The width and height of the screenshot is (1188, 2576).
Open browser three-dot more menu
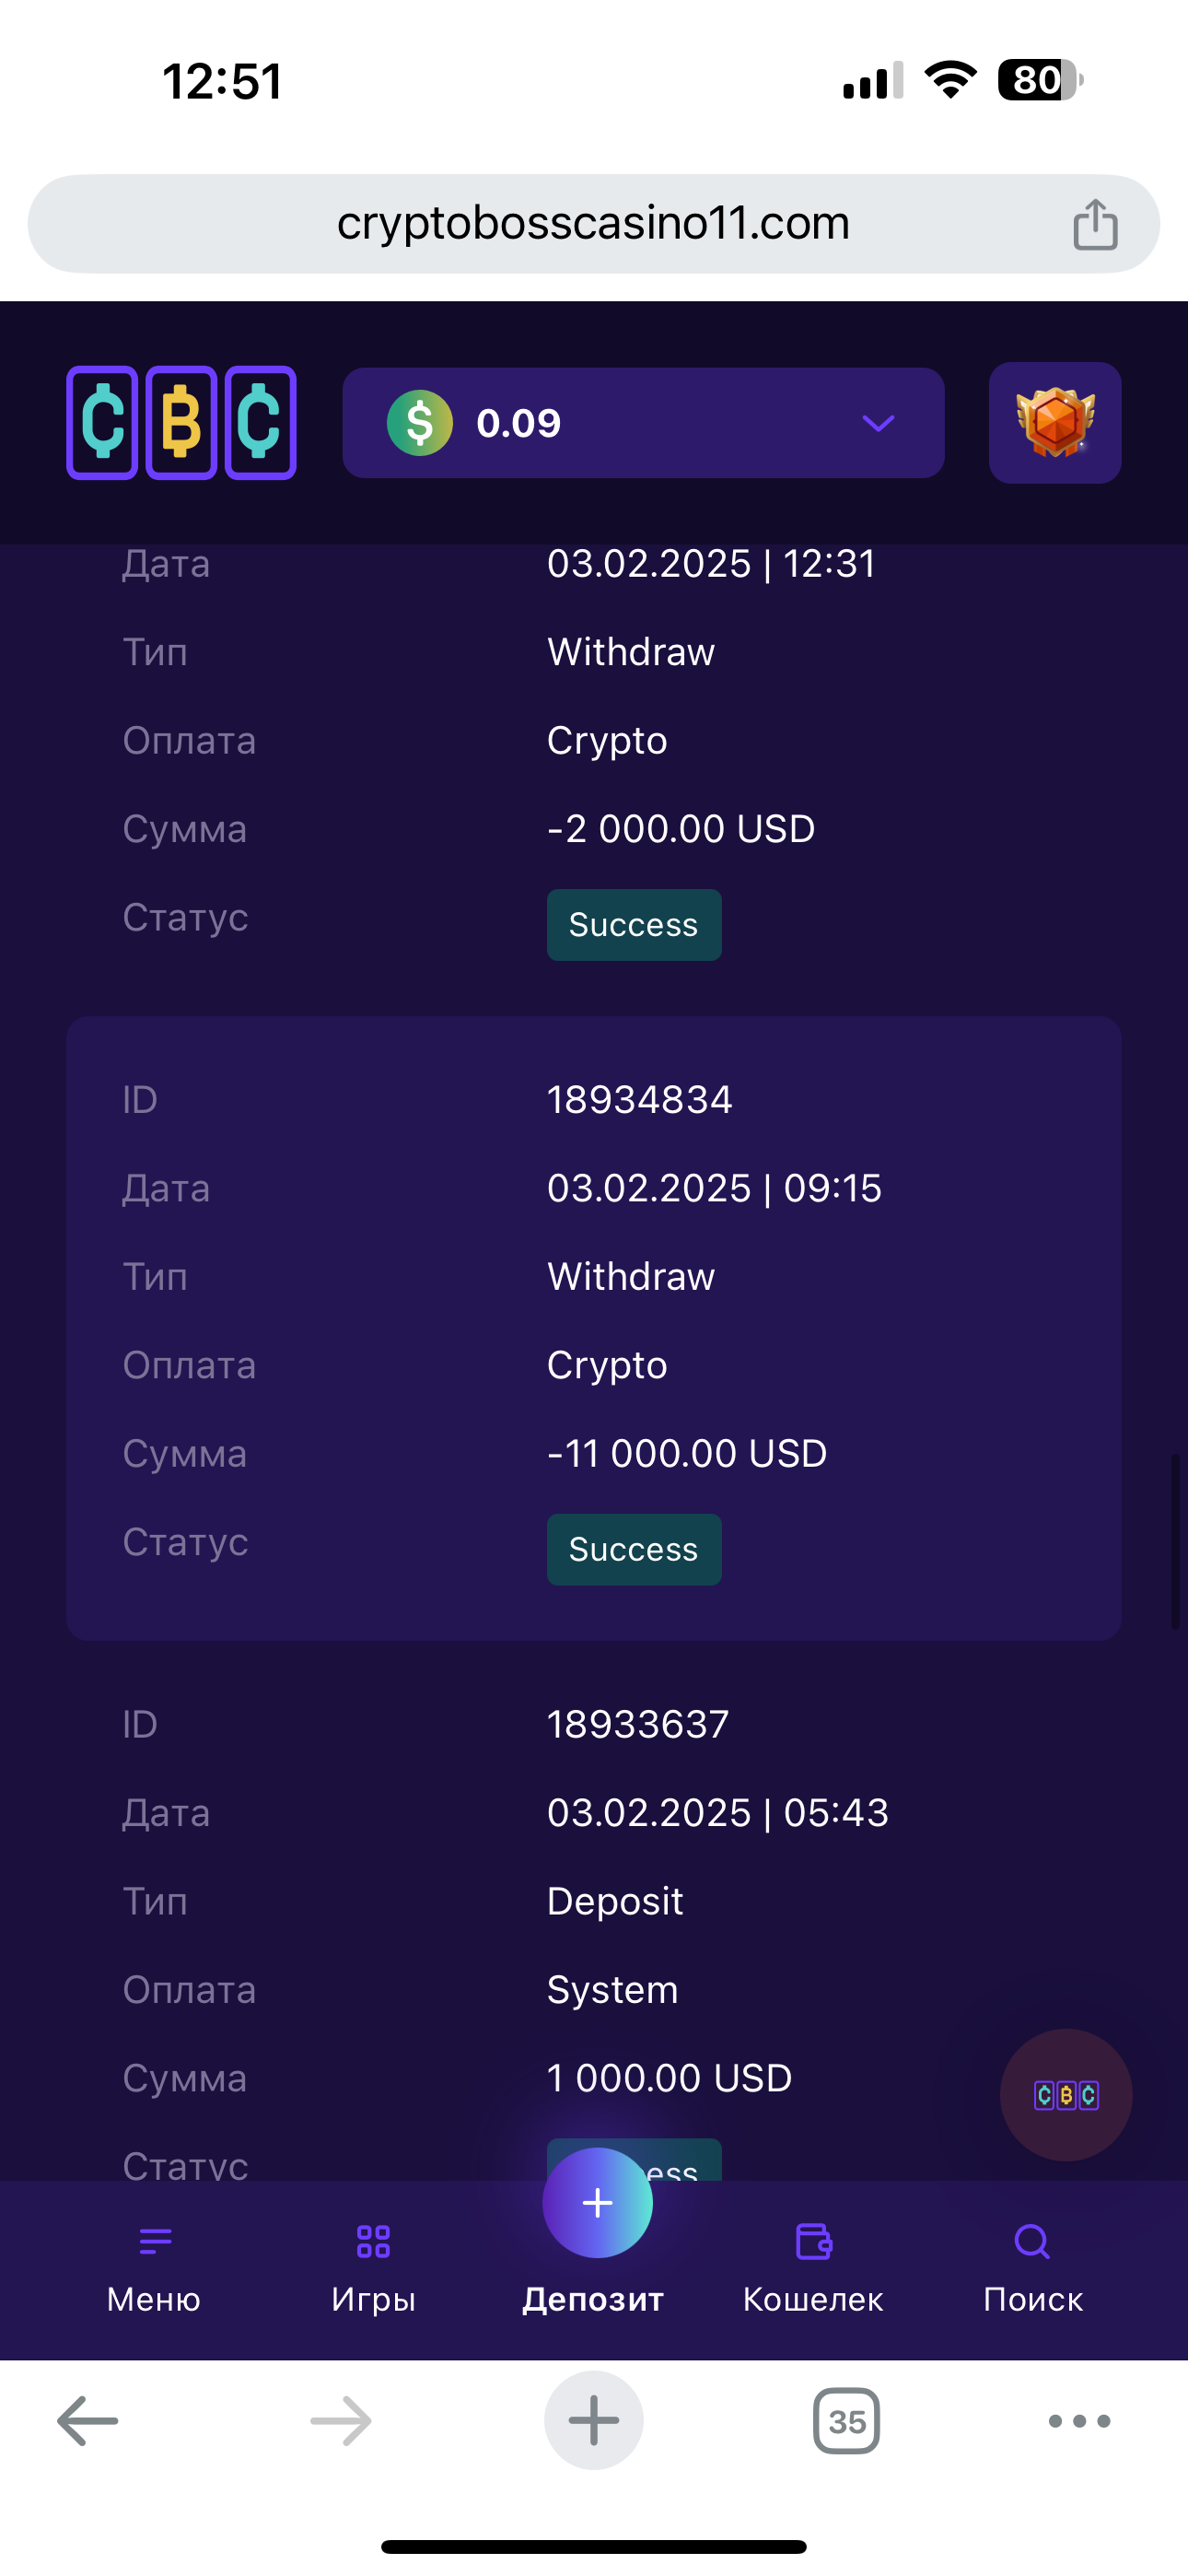point(1079,2421)
